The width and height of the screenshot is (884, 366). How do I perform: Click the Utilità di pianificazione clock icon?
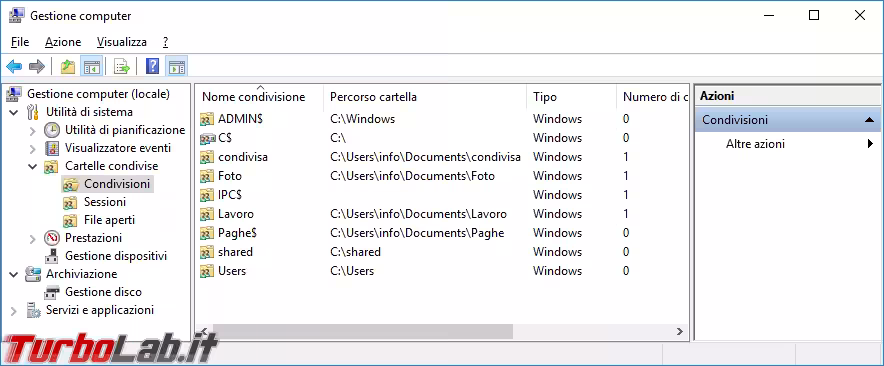(52, 130)
